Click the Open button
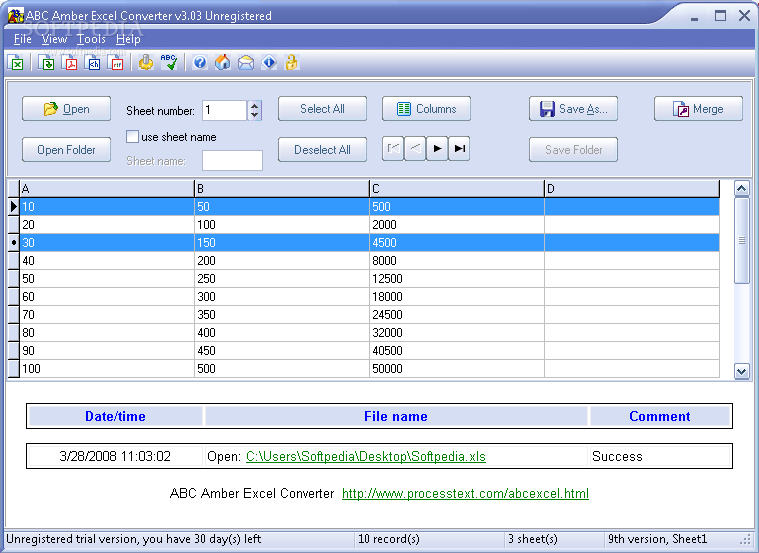This screenshot has height=553, width=759. click(66, 108)
